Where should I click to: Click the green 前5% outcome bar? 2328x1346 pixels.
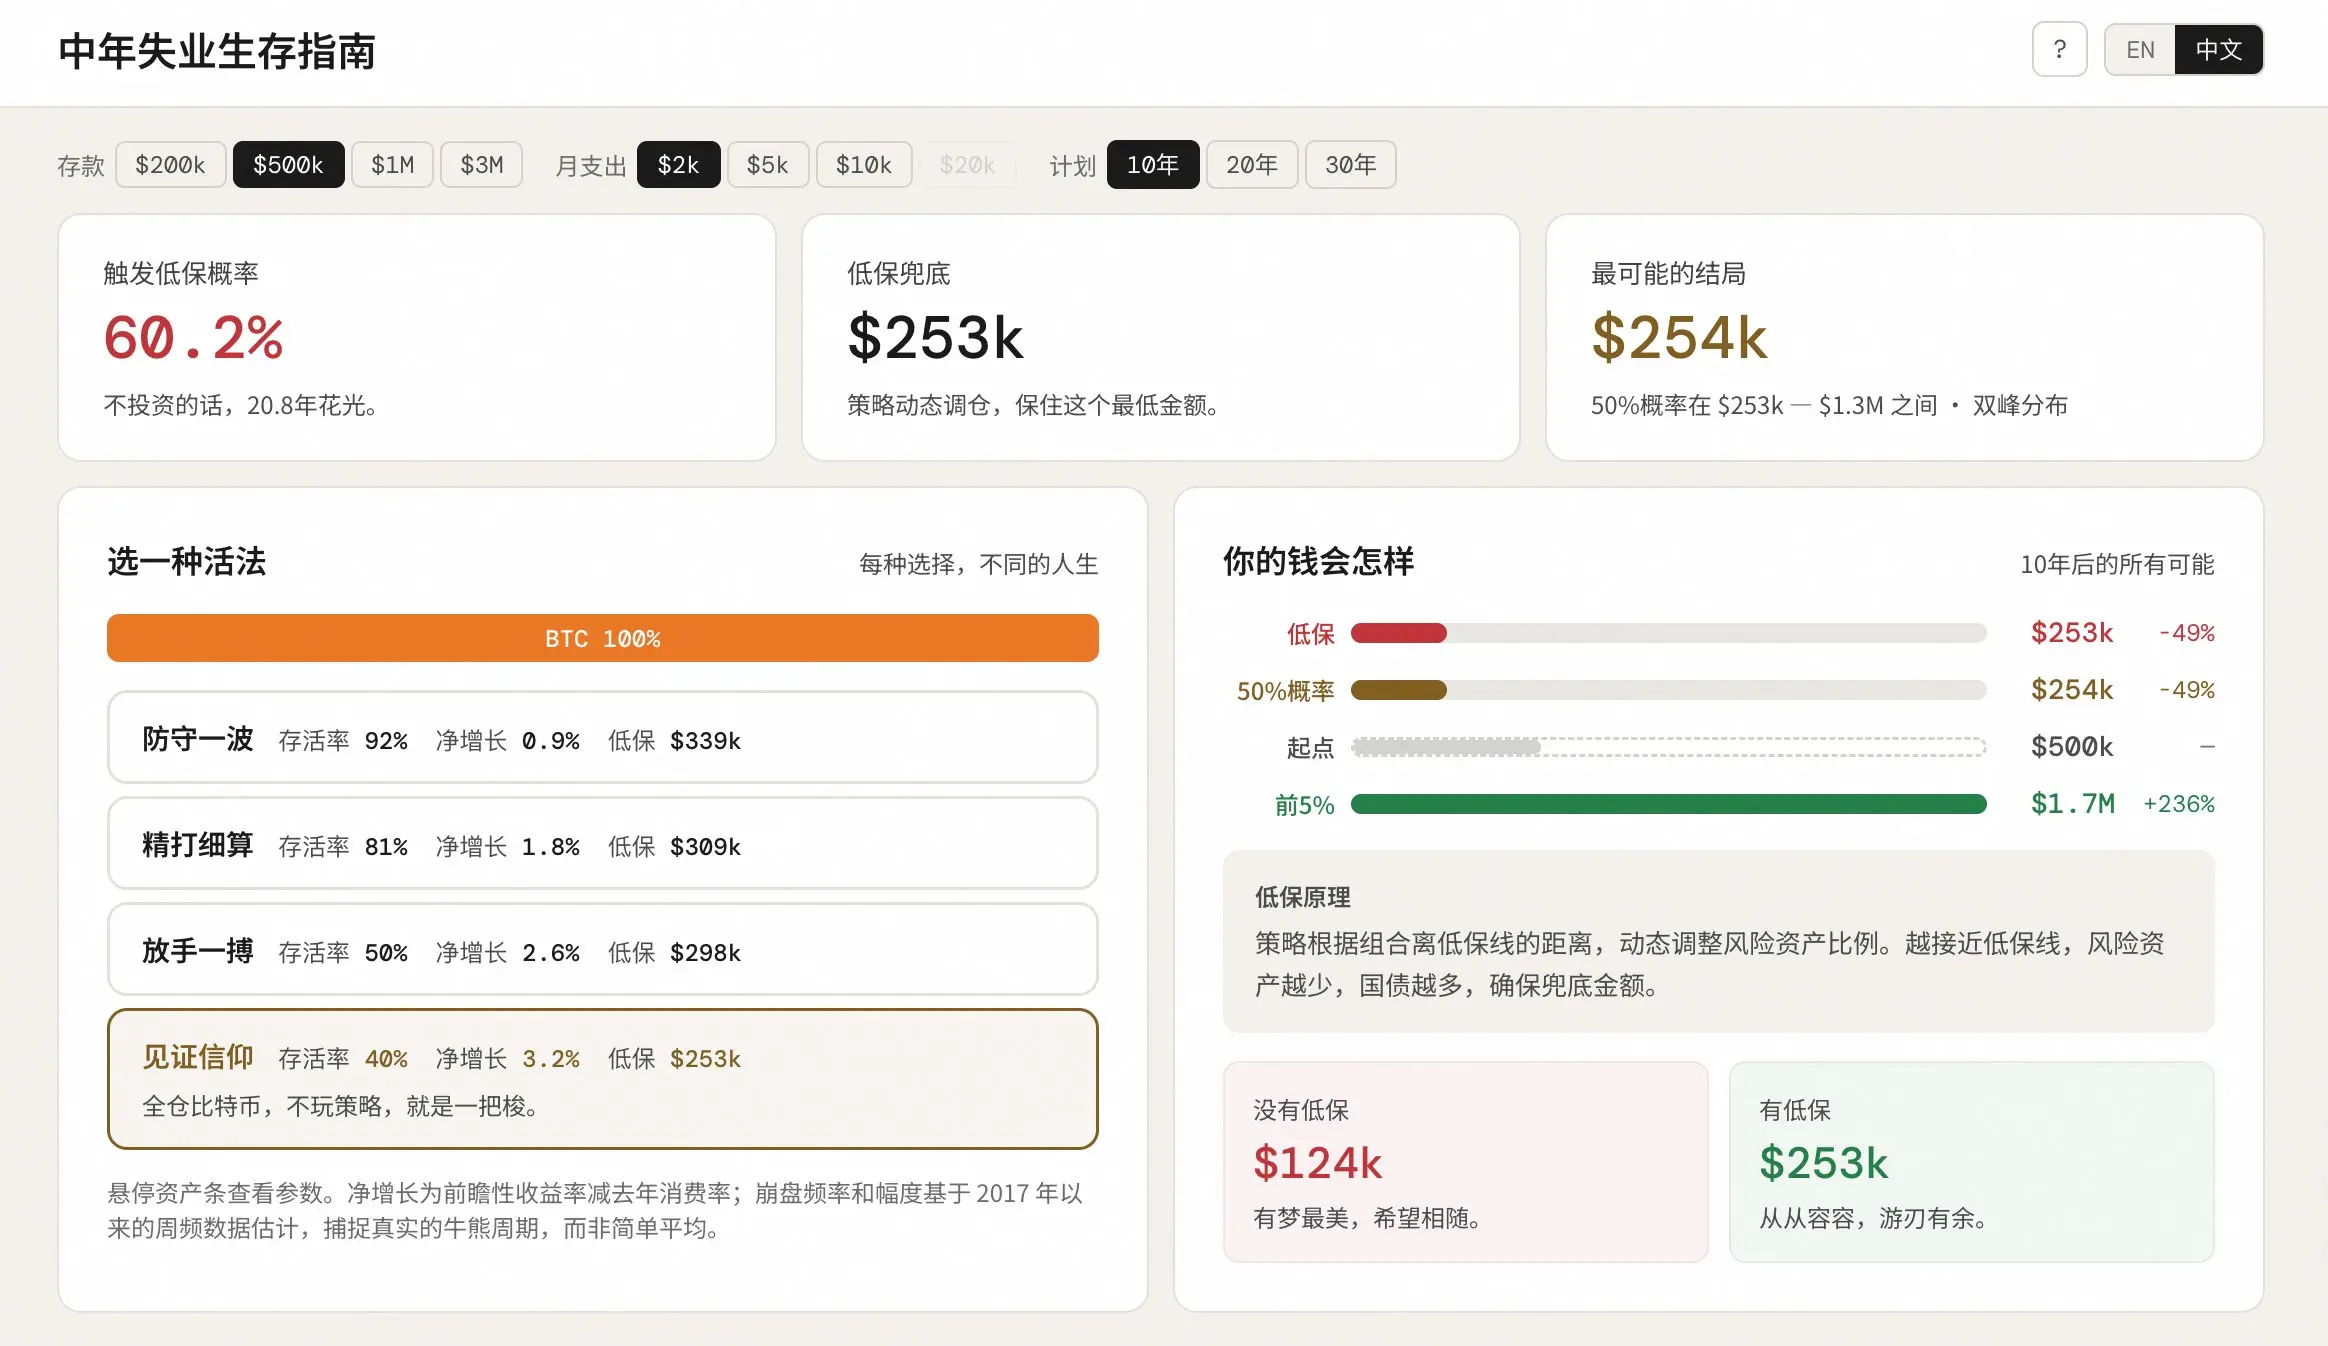pos(1667,805)
